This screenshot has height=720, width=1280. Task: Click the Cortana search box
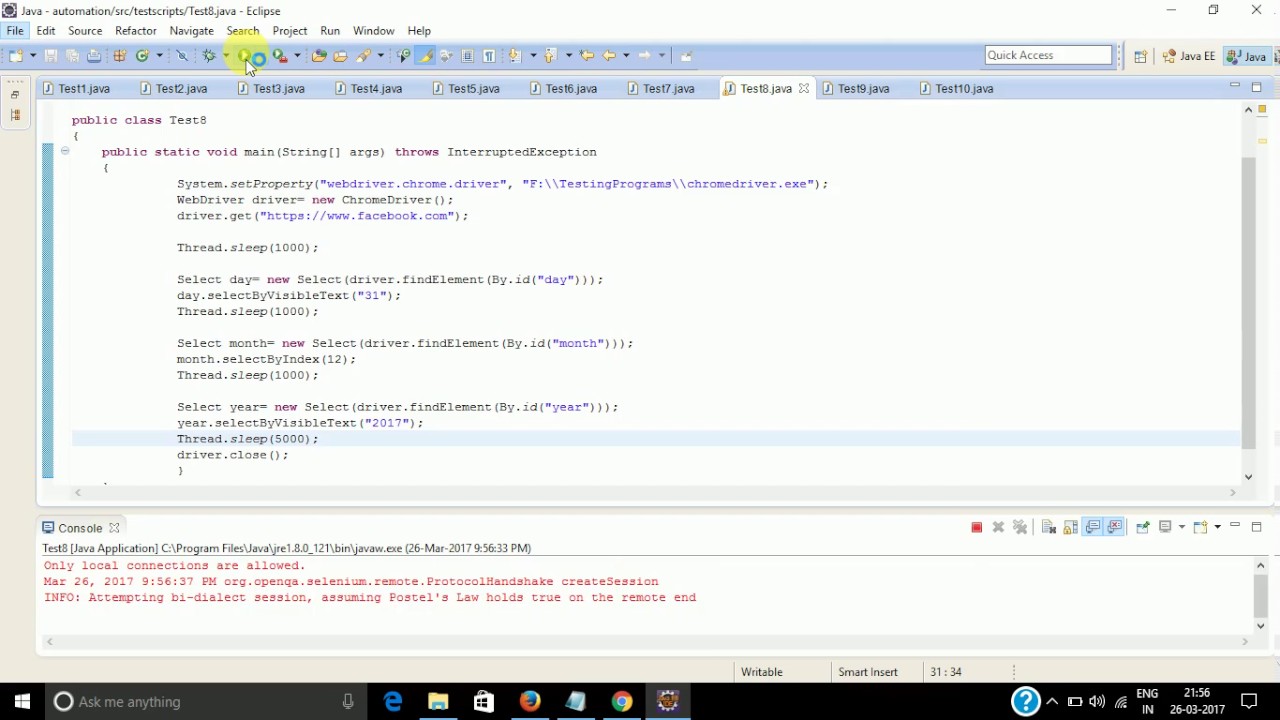point(205,702)
